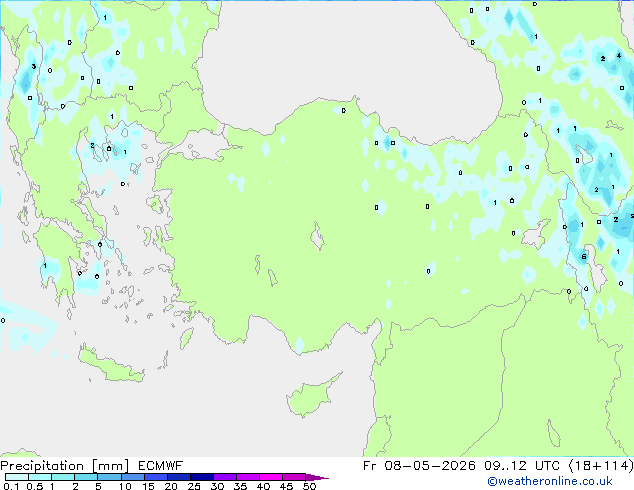
Task: Click the precipitation value '4' on the map
Action: (619, 55)
